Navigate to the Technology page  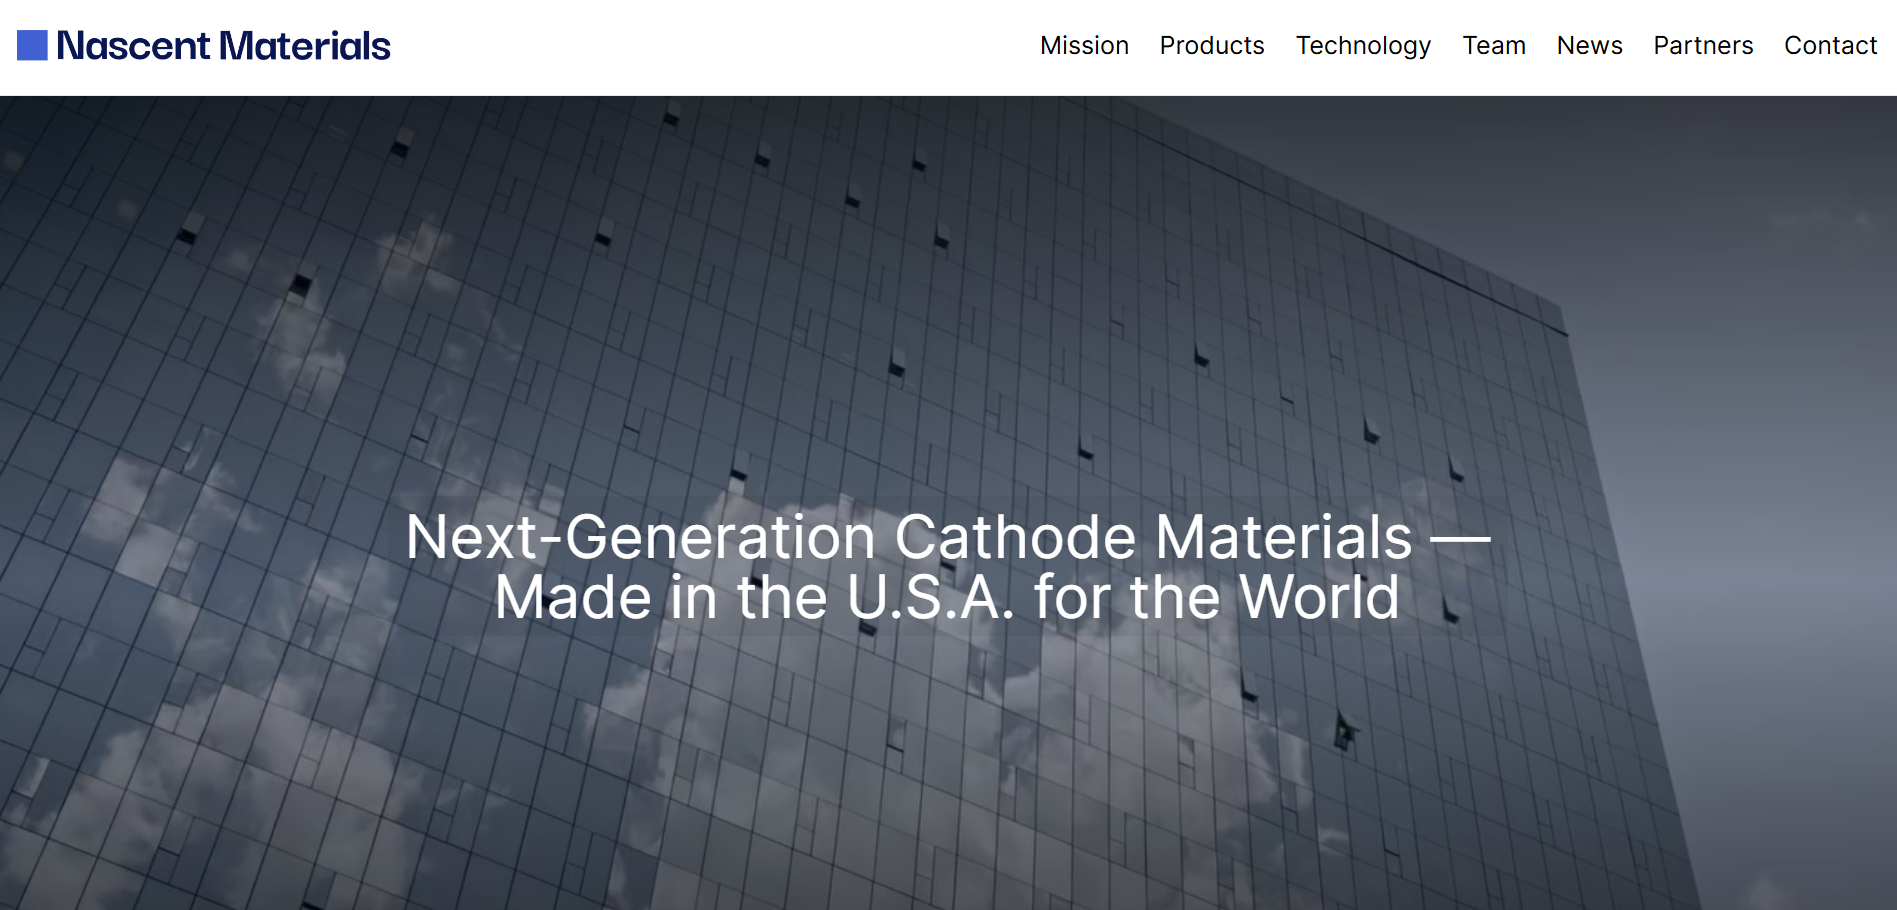click(x=1363, y=46)
